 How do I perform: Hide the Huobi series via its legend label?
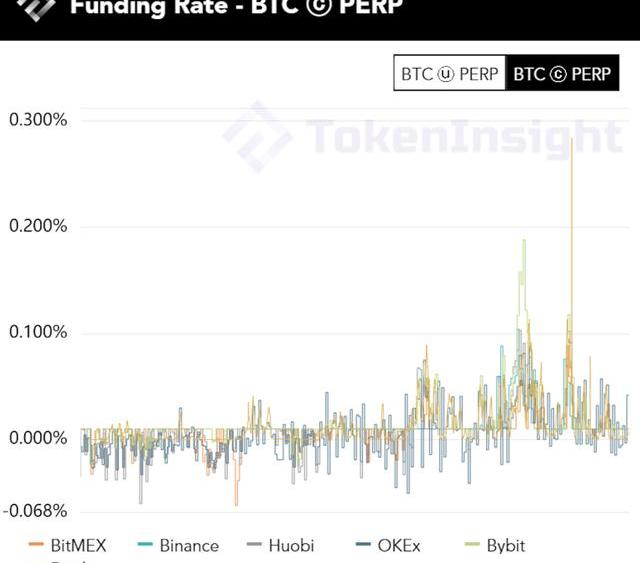click(291, 545)
